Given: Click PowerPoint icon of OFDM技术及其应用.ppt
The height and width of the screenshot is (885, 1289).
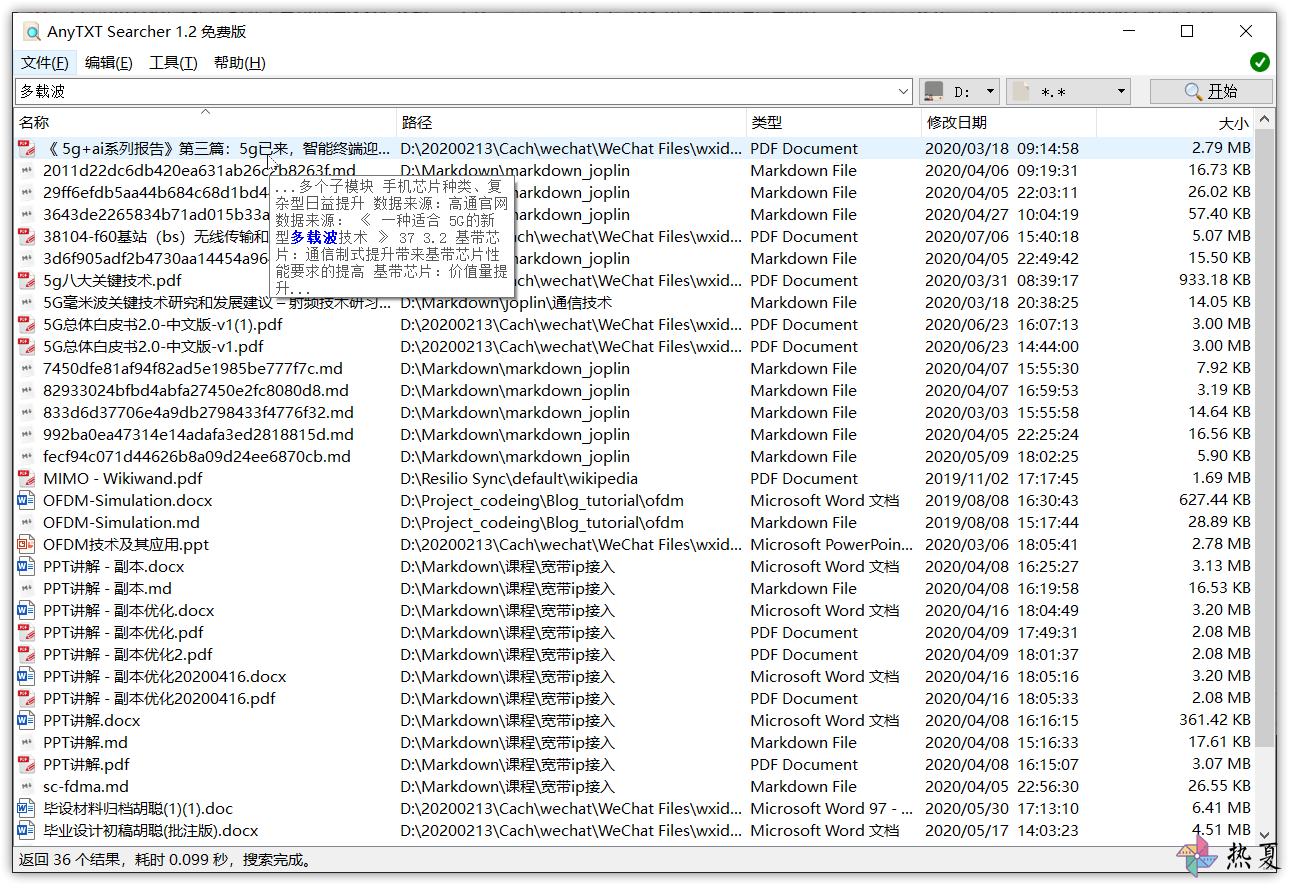Looking at the screenshot, I should [x=27, y=545].
